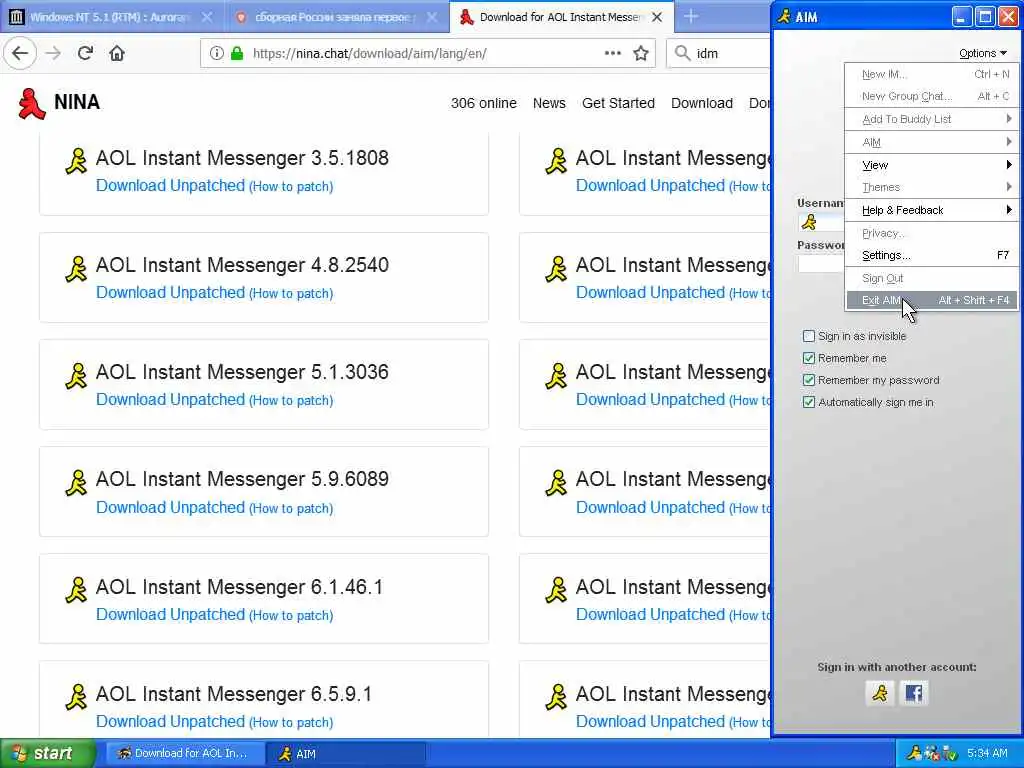Screen dimensions: 1024x768
Task: Open a new browser tab with plus icon
Action: [691, 16]
